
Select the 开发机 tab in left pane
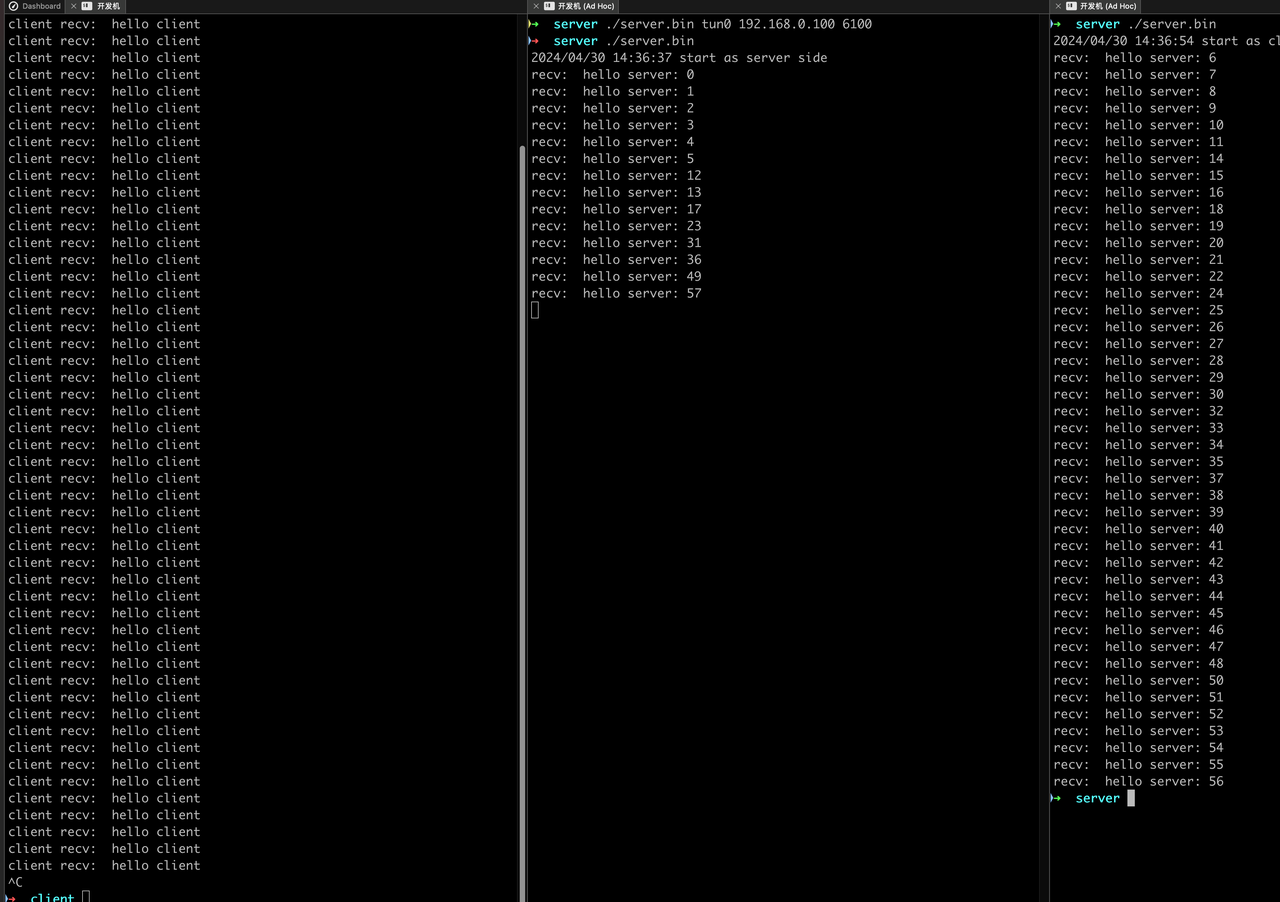tap(101, 6)
